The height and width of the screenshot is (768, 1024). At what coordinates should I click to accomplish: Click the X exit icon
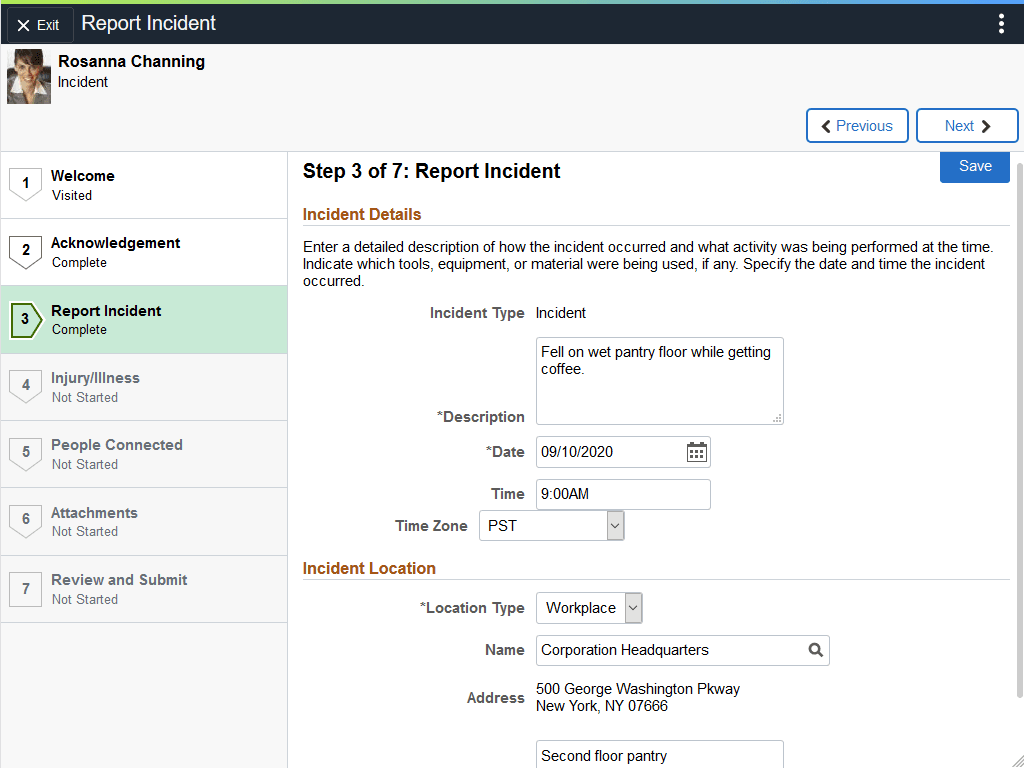[x=24, y=24]
